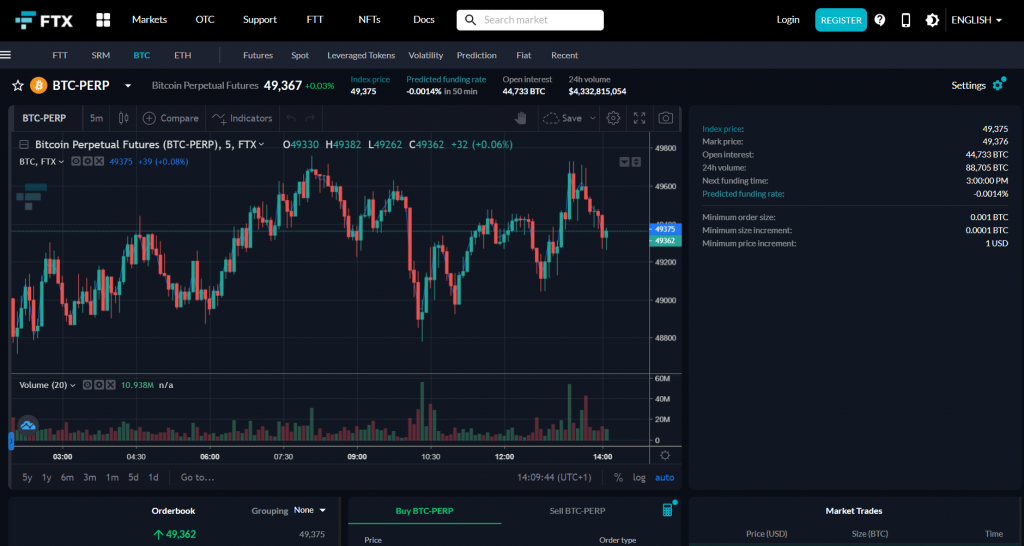Image resolution: width=1024 pixels, height=546 pixels.
Task: Toggle dark/light theme icon
Action: pos(932,20)
